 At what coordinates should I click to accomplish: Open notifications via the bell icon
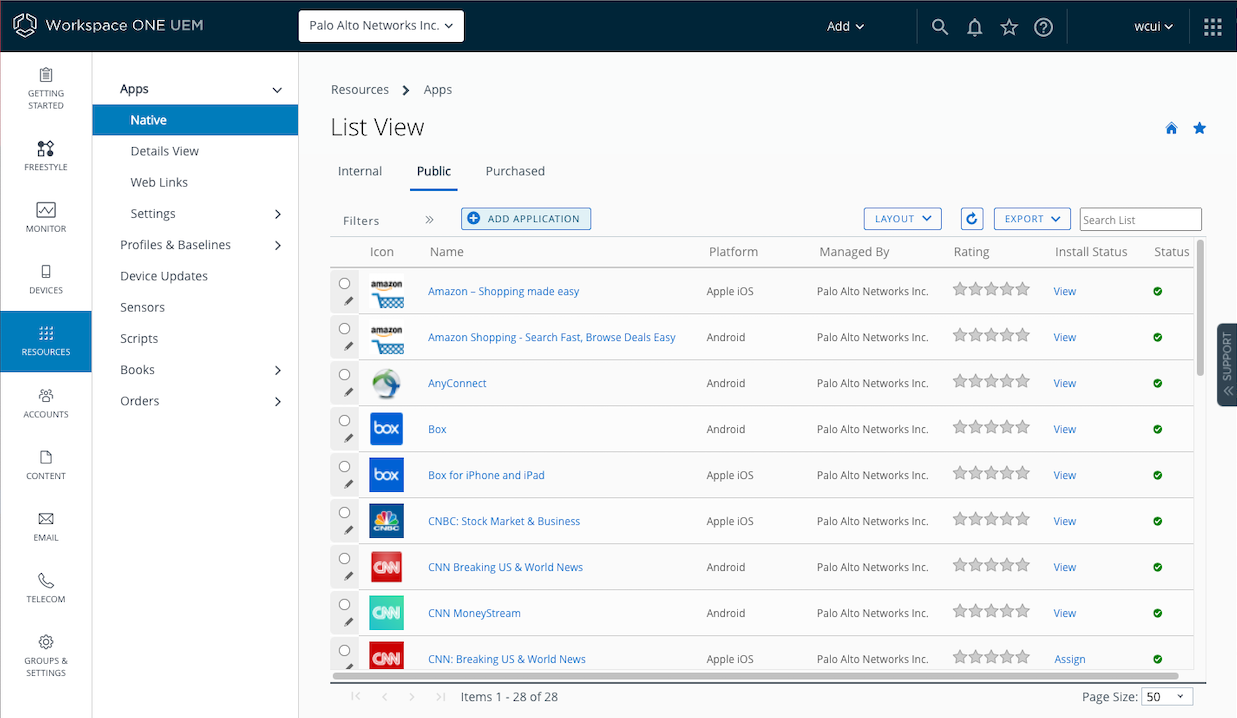[974, 27]
